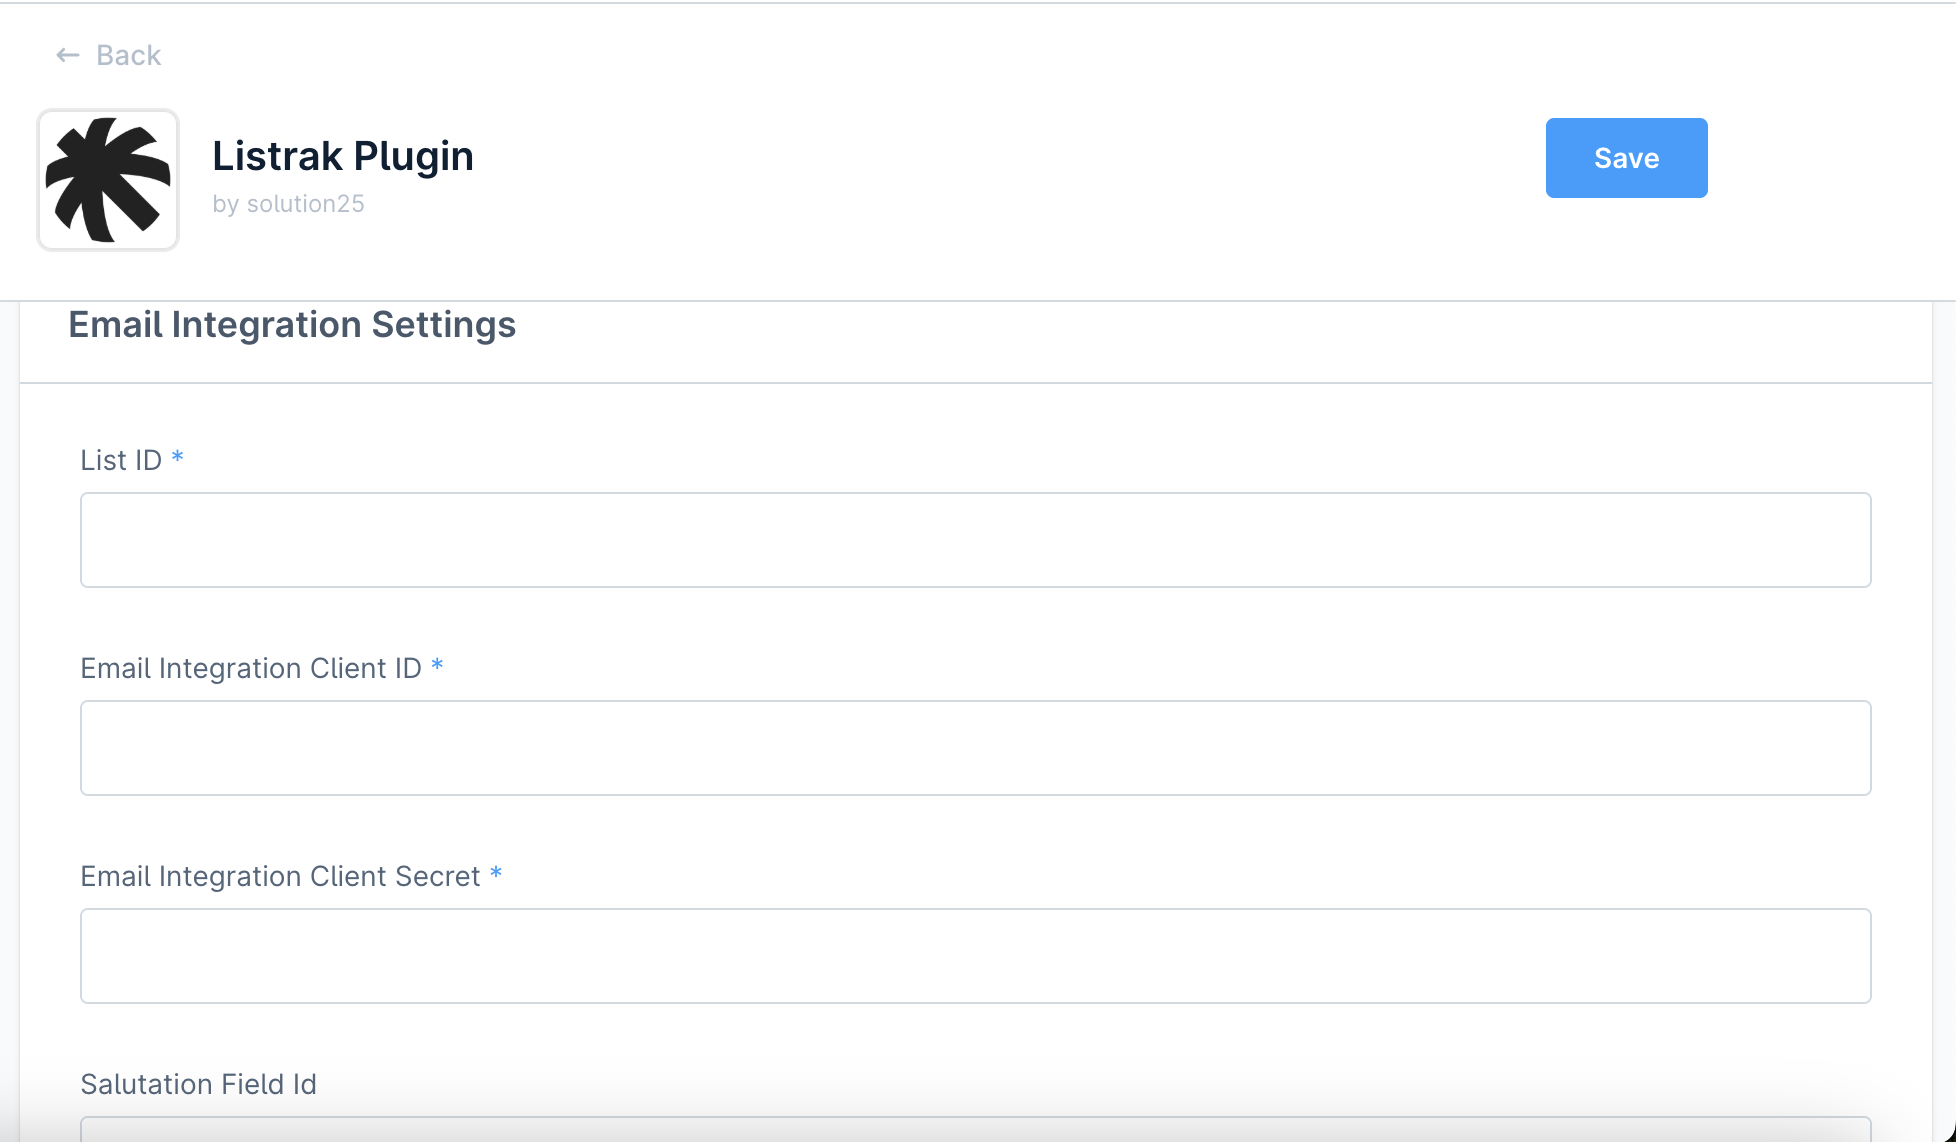Click the 'by solution25' author text
The width and height of the screenshot is (1956, 1142).
pyautogui.click(x=288, y=204)
